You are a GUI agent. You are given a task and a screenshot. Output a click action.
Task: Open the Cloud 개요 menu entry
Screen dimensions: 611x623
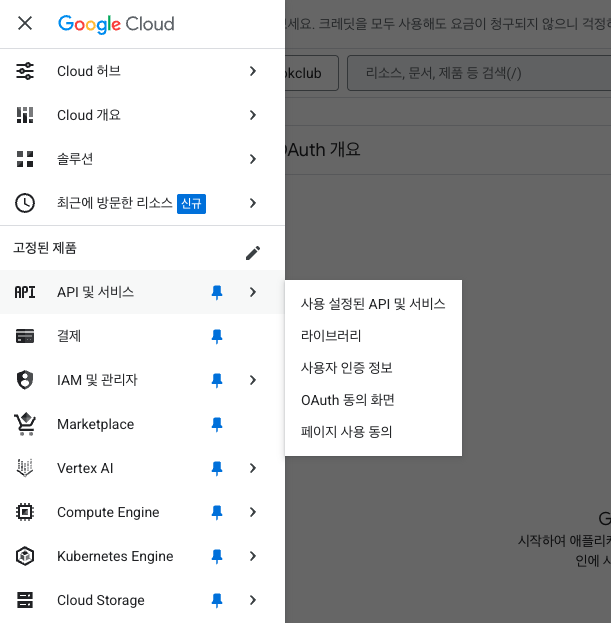point(142,115)
